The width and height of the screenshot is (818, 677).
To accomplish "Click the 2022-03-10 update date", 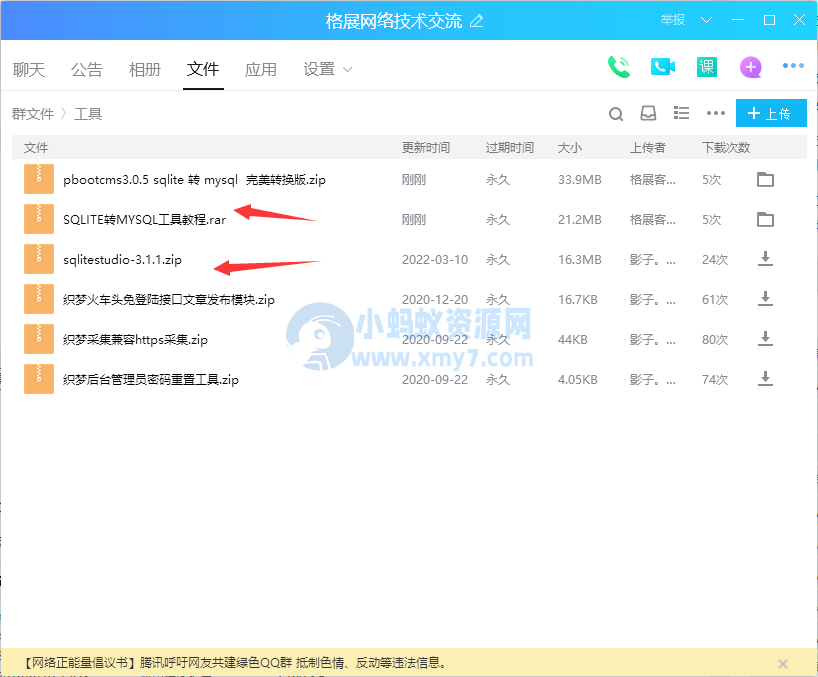I will (435, 260).
